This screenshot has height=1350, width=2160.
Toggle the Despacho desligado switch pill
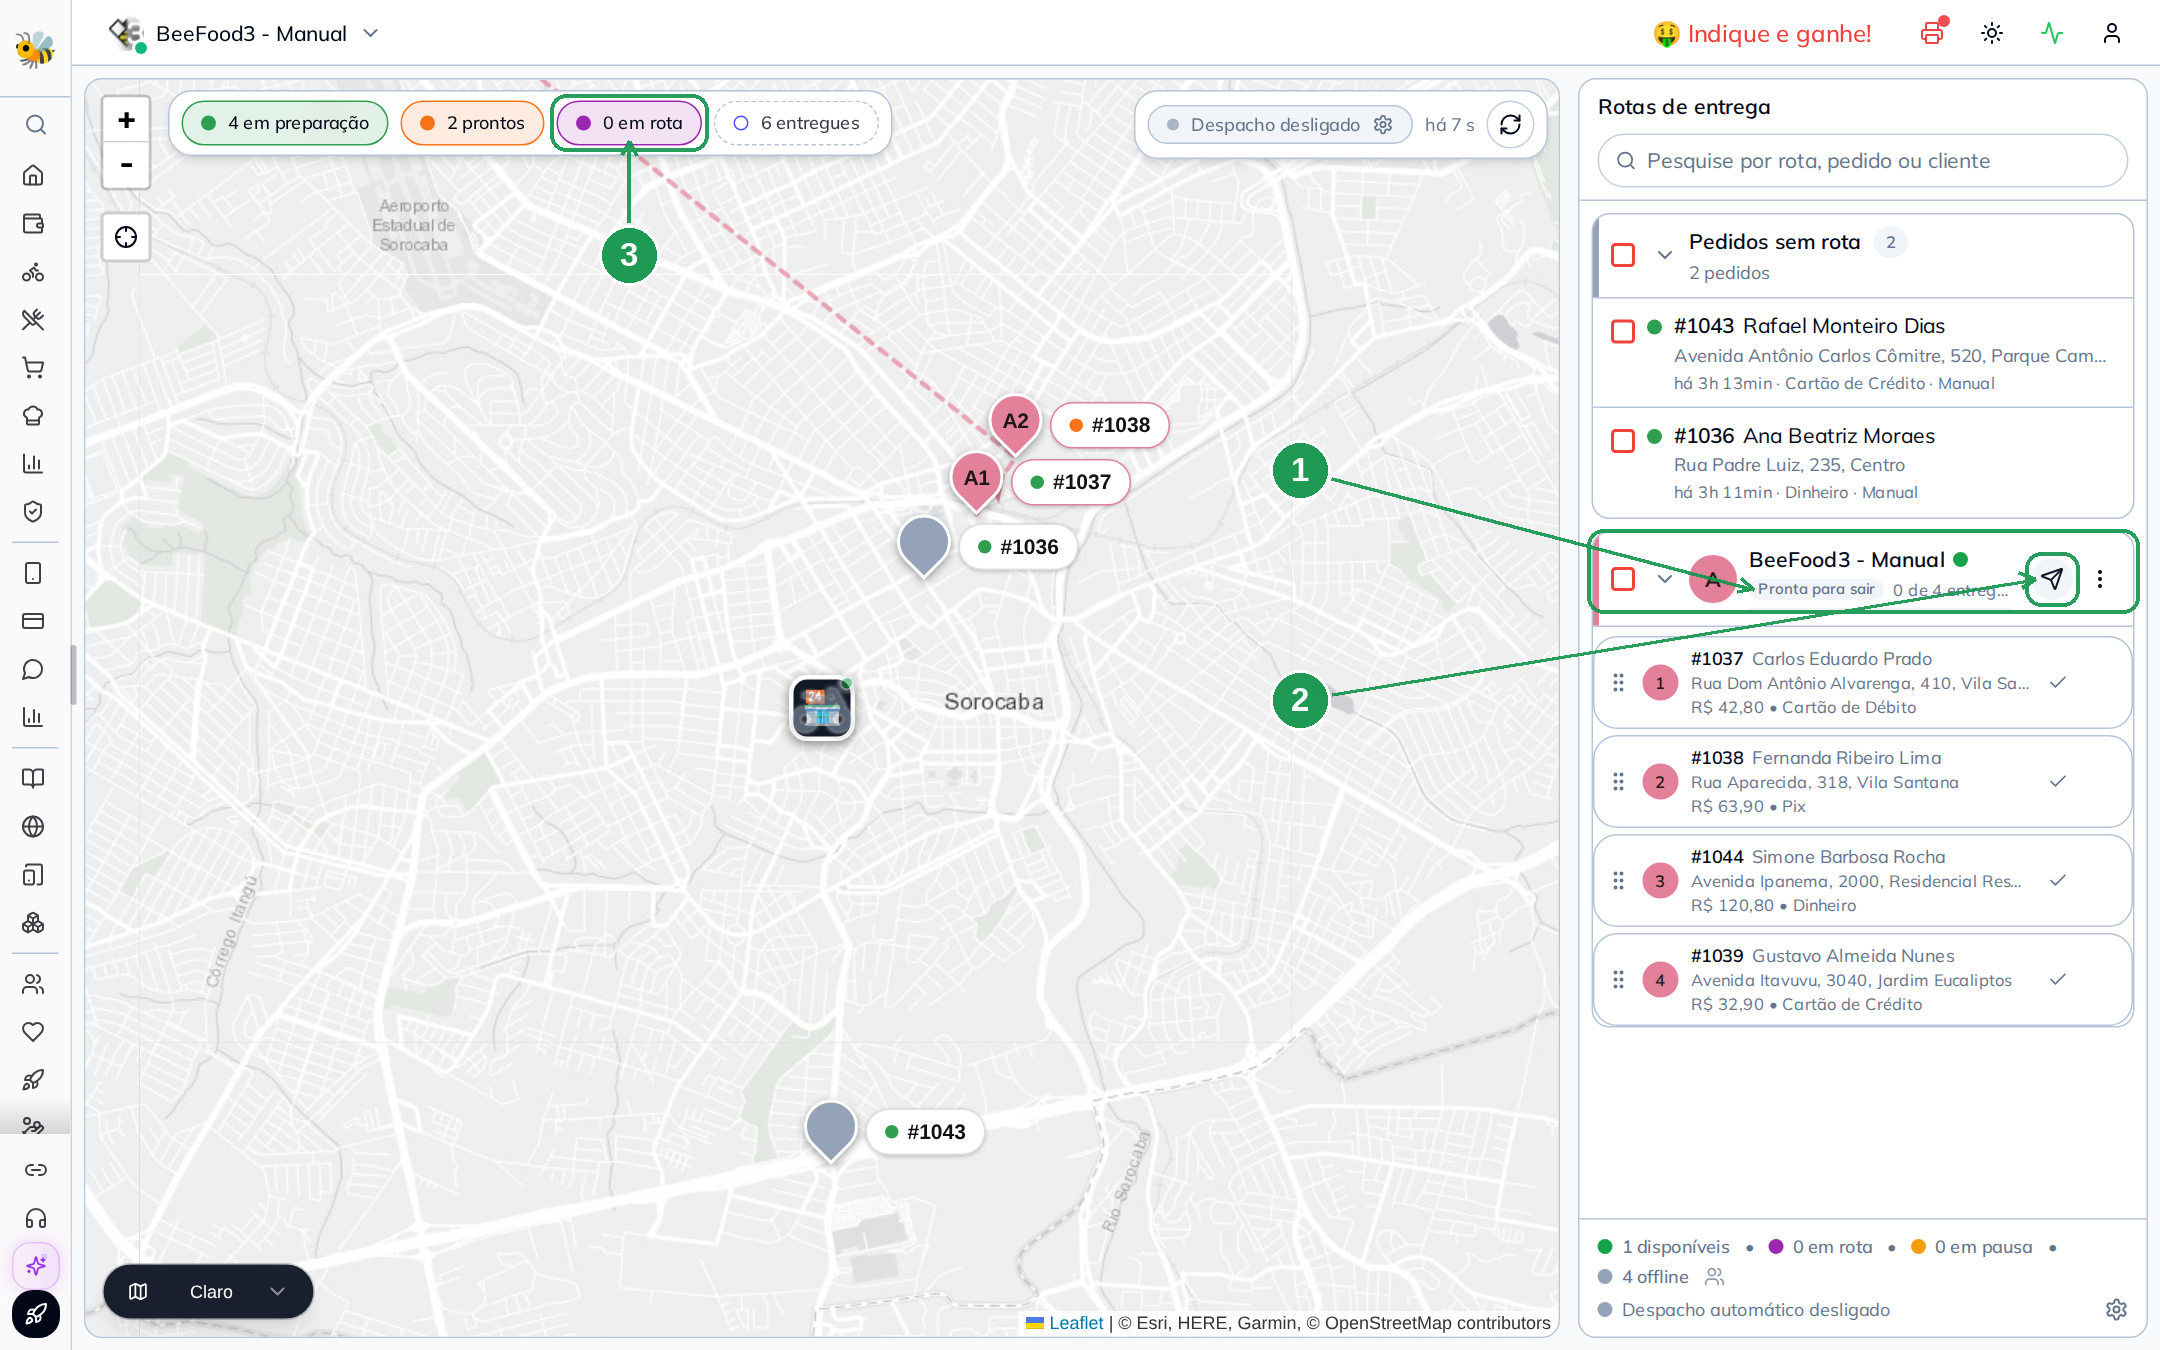pos(1279,124)
